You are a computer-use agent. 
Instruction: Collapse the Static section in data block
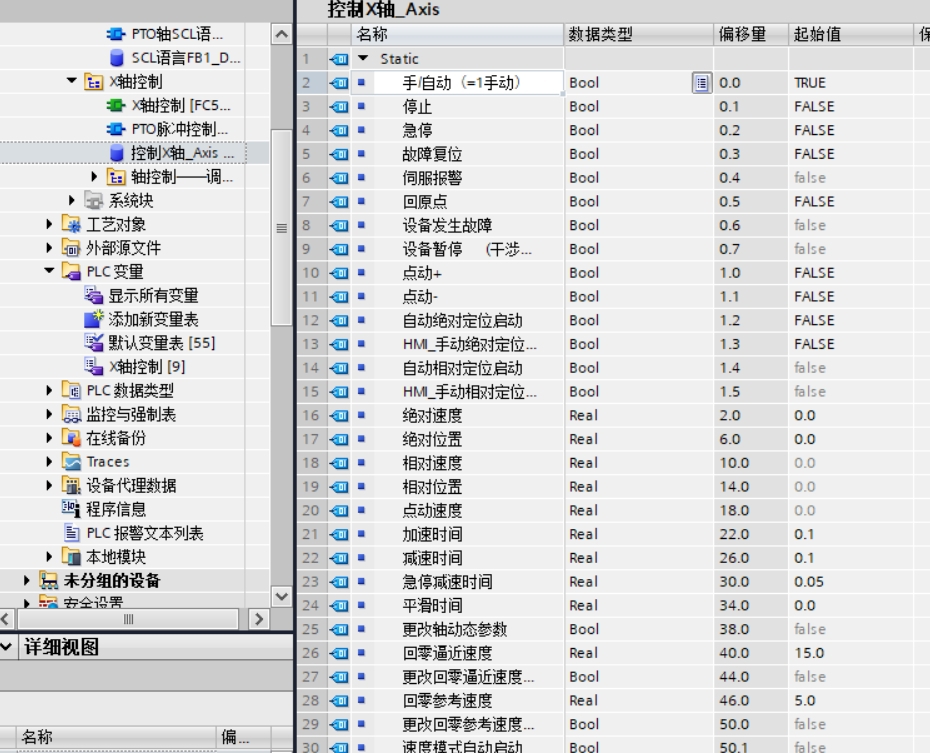pyautogui.click(x=363, y=58)
